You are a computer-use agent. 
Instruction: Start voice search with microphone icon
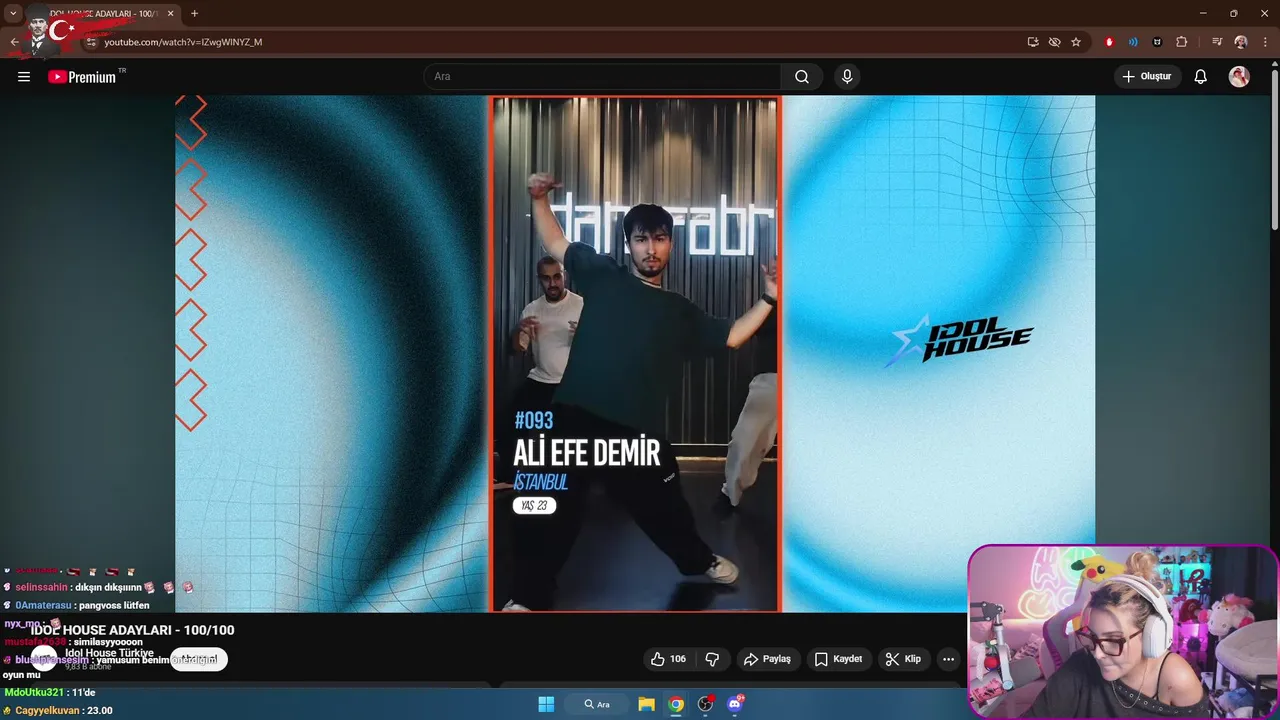pos(847,77)
